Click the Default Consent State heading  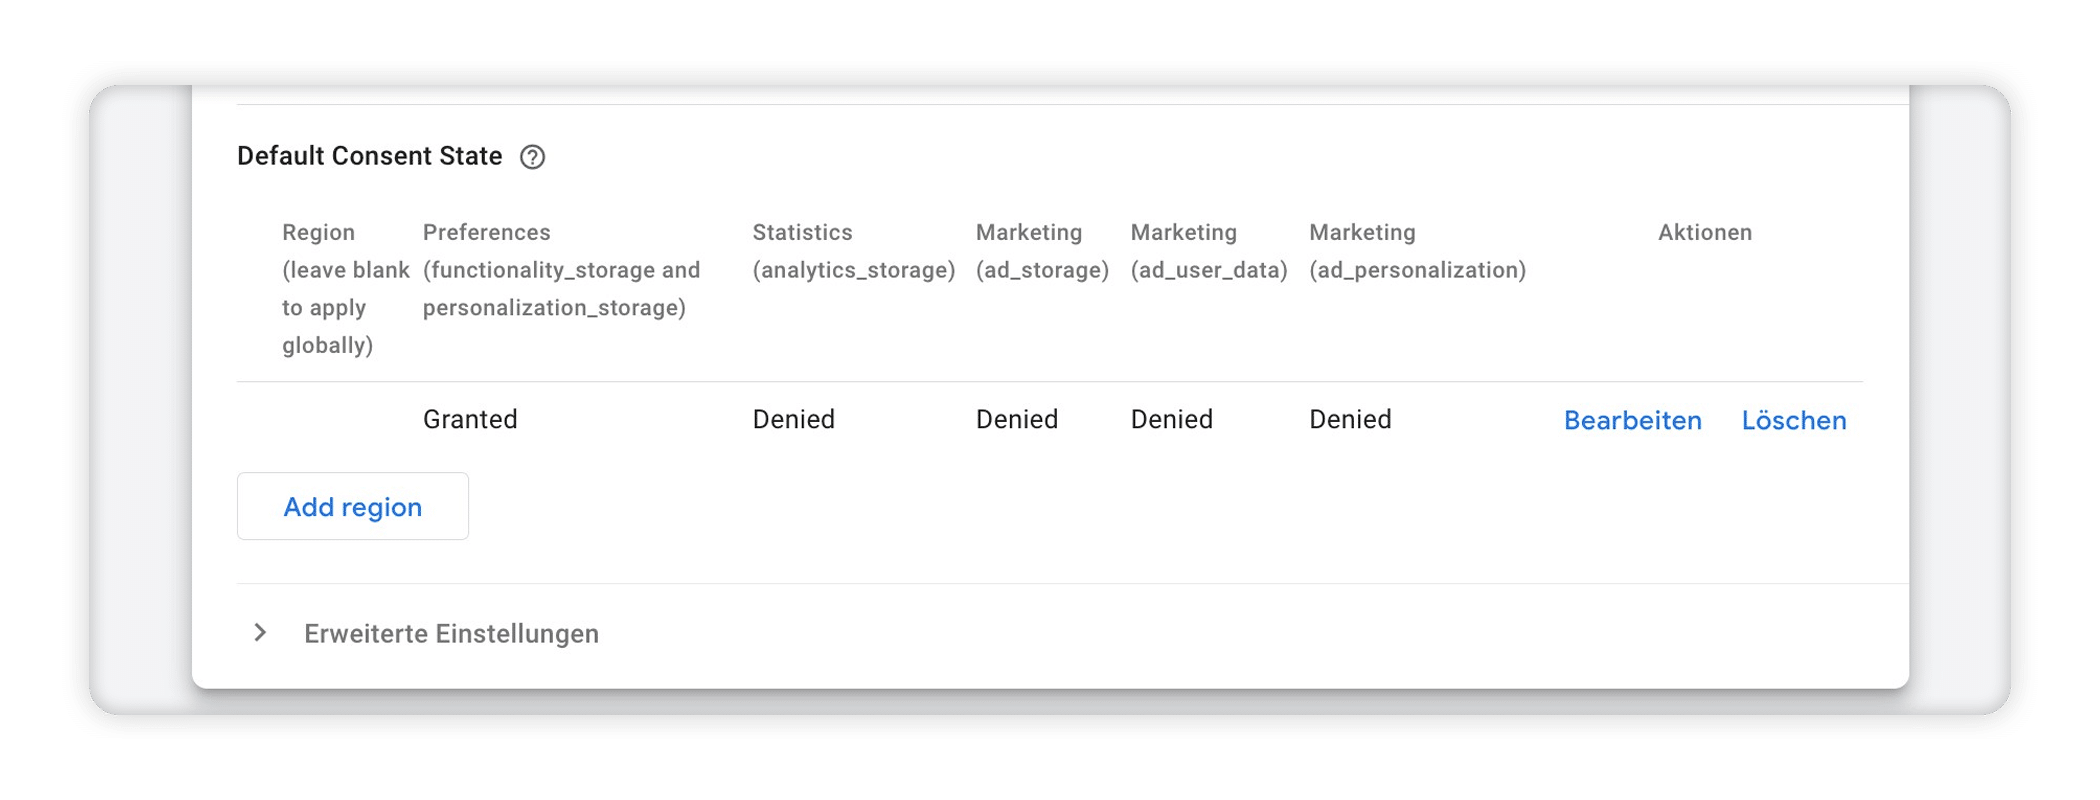(x=369, y=156)
